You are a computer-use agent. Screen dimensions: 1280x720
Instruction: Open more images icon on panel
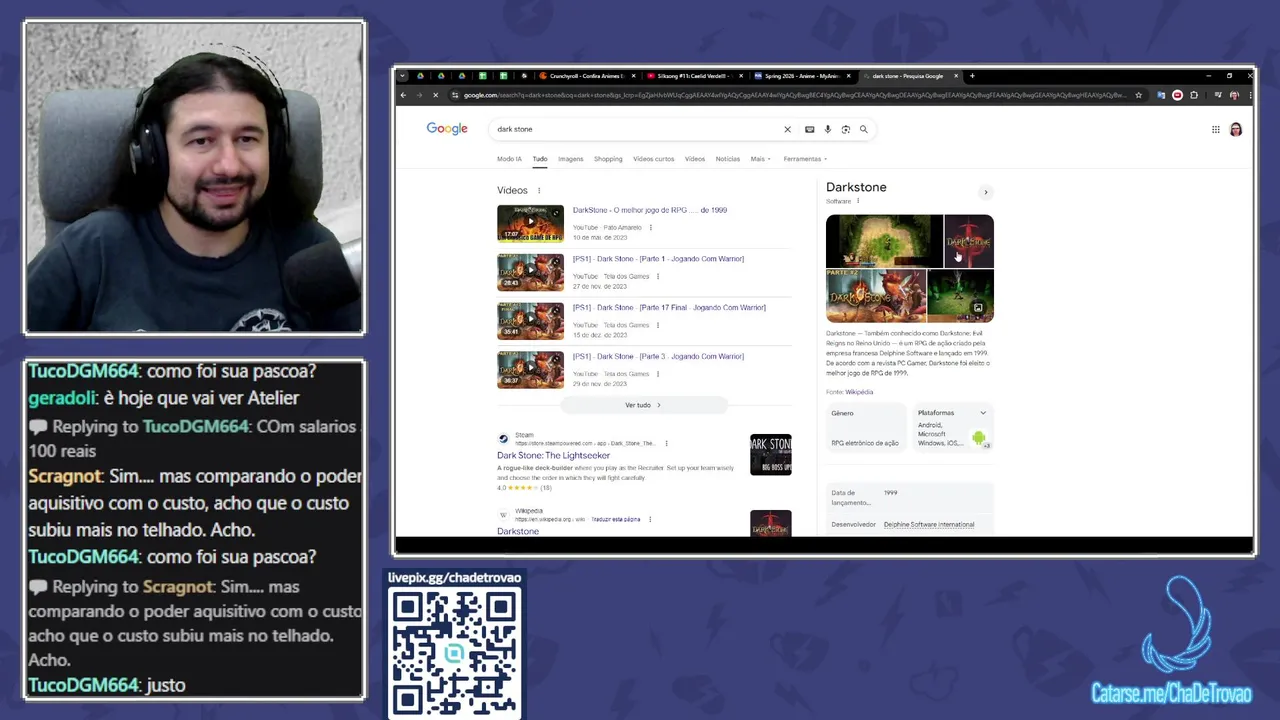pyautogui.click(x=978, y=308)
